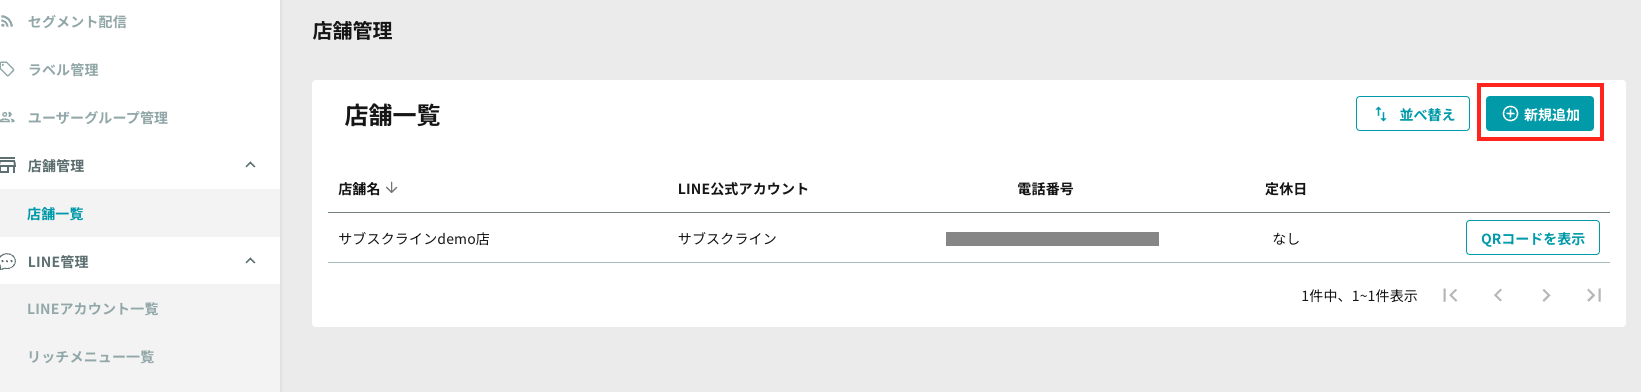Show QR code for サブスクラインdemo店
The width and height of the screenshot is (1641, 392).
point(1533,238)
